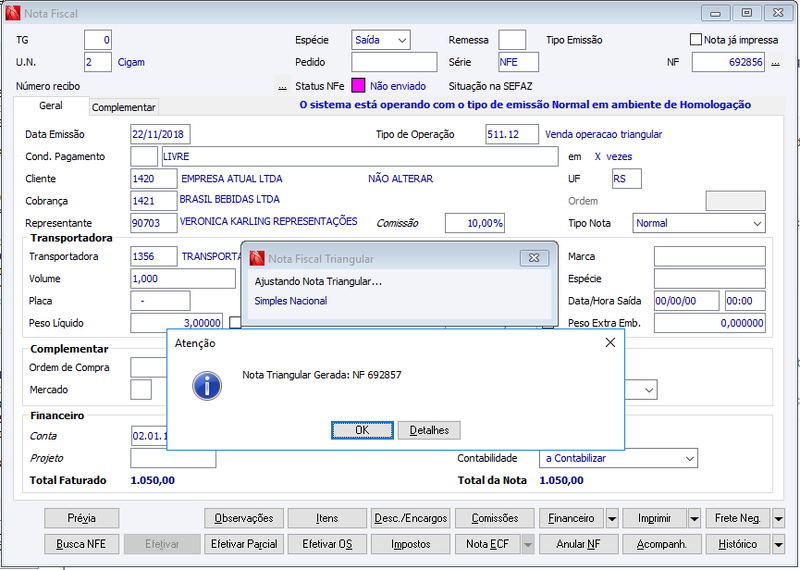
Task: Click the Nota Fiscal Triangular dialog icon
Action: pyautogui.click(x=257, y=258)
